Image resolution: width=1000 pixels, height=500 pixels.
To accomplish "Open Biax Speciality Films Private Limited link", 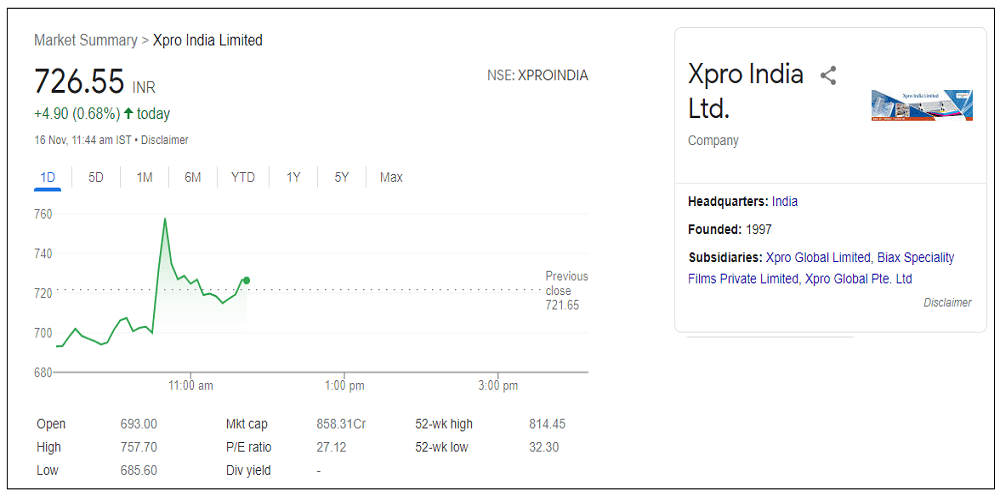I will click(821, 268).
